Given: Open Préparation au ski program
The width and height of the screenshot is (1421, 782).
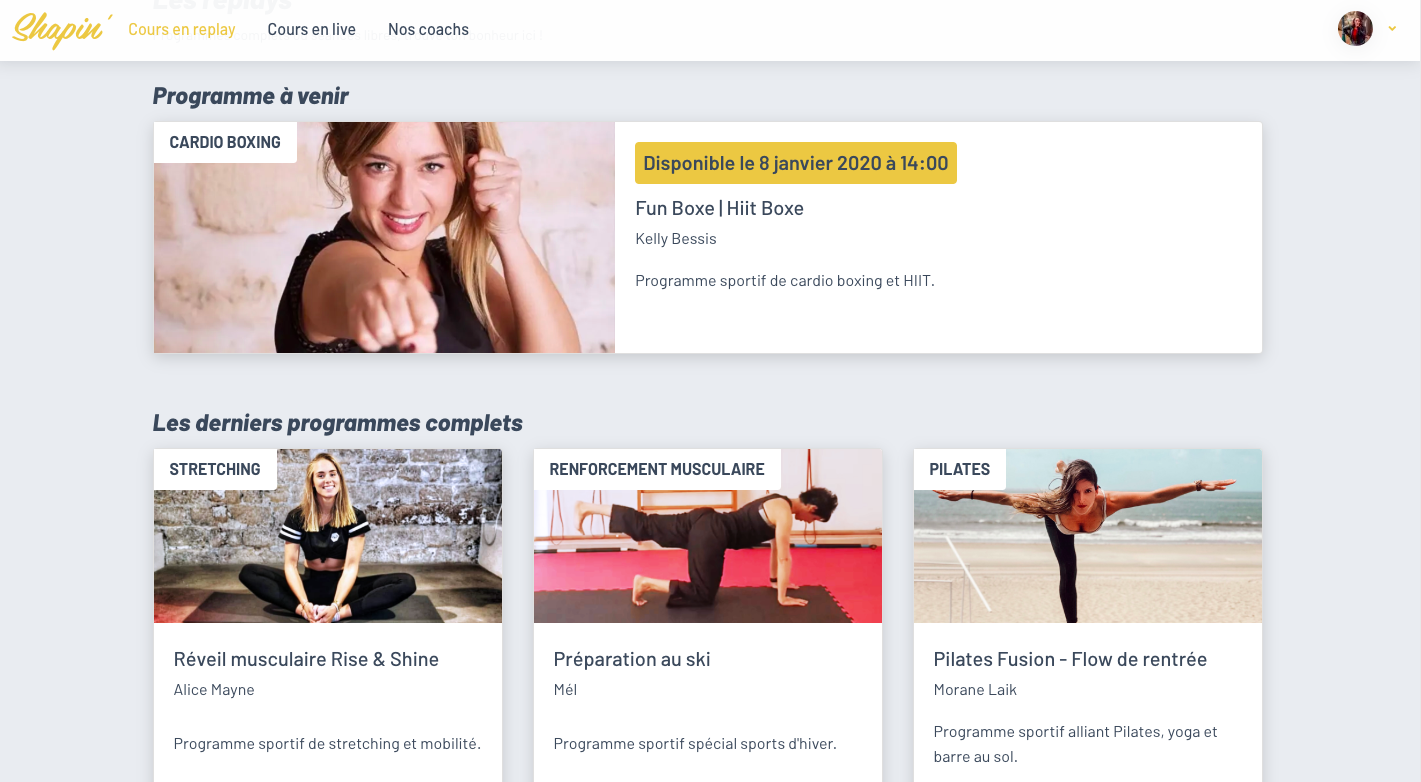Looking at the screenshot, I should point(632,659).
